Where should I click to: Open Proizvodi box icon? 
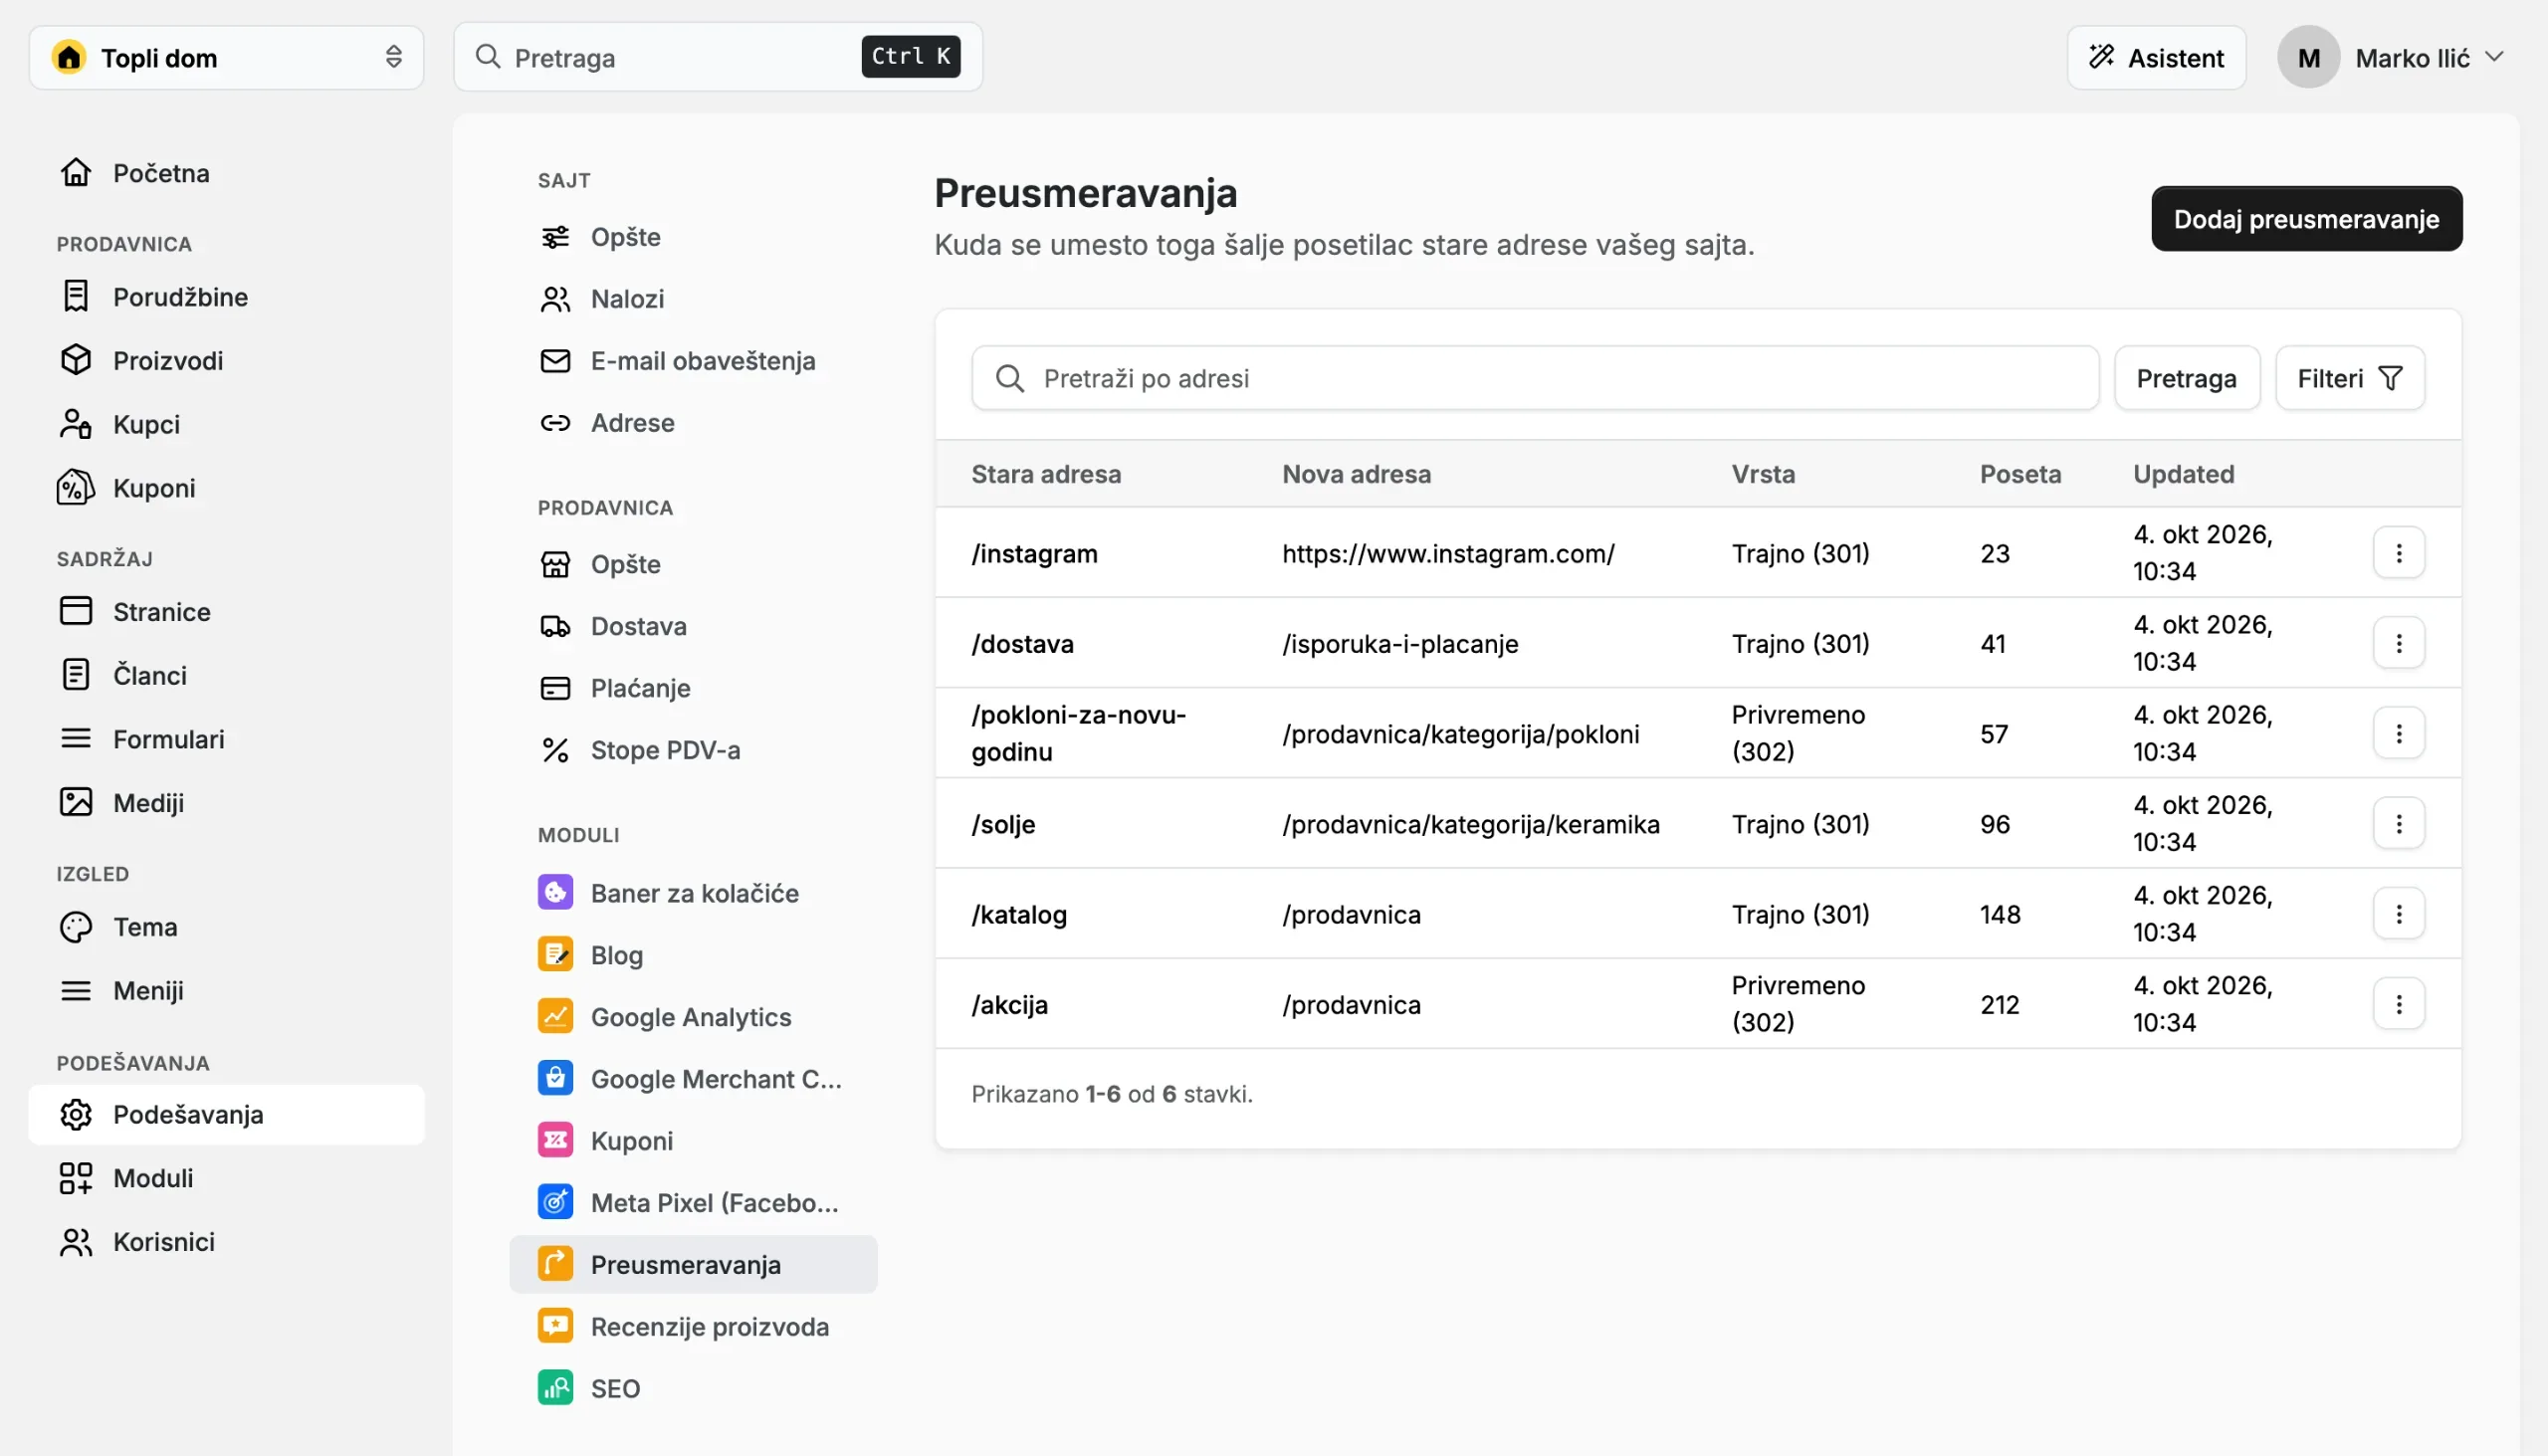click(76, 360)
